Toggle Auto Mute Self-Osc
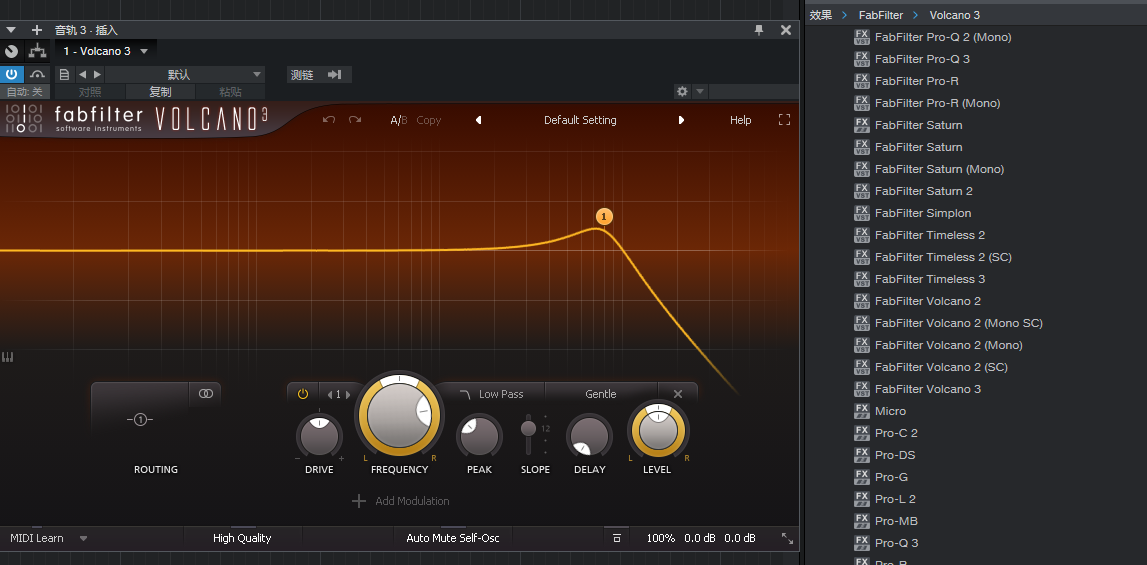Viewport: 1147px width, 565px height. click(x=453, y=538)
